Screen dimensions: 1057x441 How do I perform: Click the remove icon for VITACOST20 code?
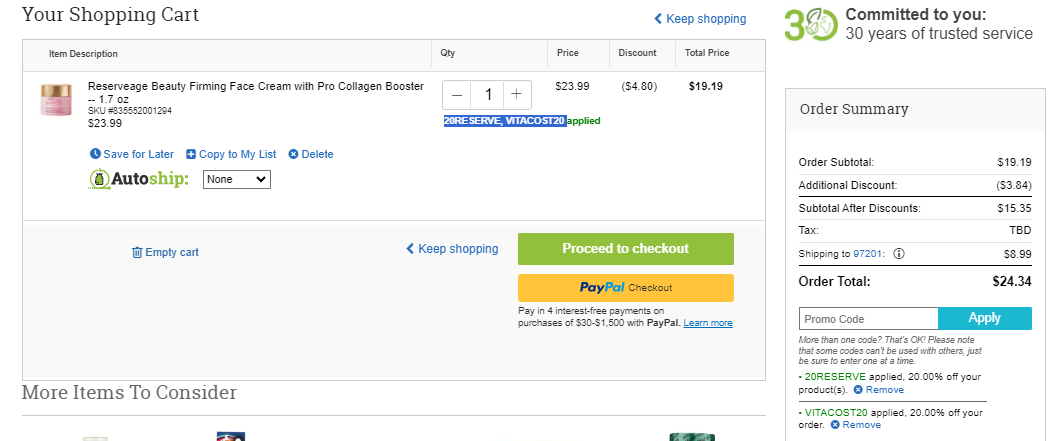tap(835, 425)
